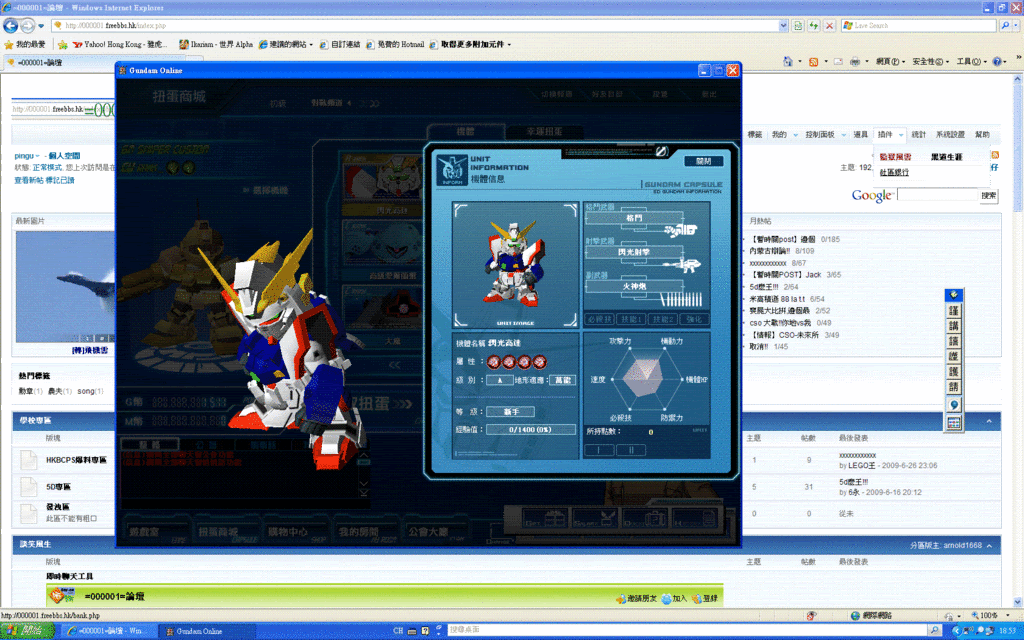Viewport: 1024px width, 640px height.
Task: Open the HKBCPS爆料專區 forum link
Action: 76,461
